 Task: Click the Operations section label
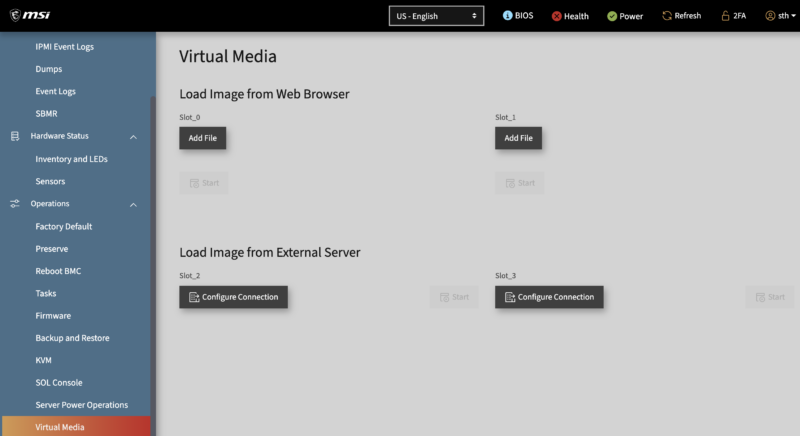point(49,203)
